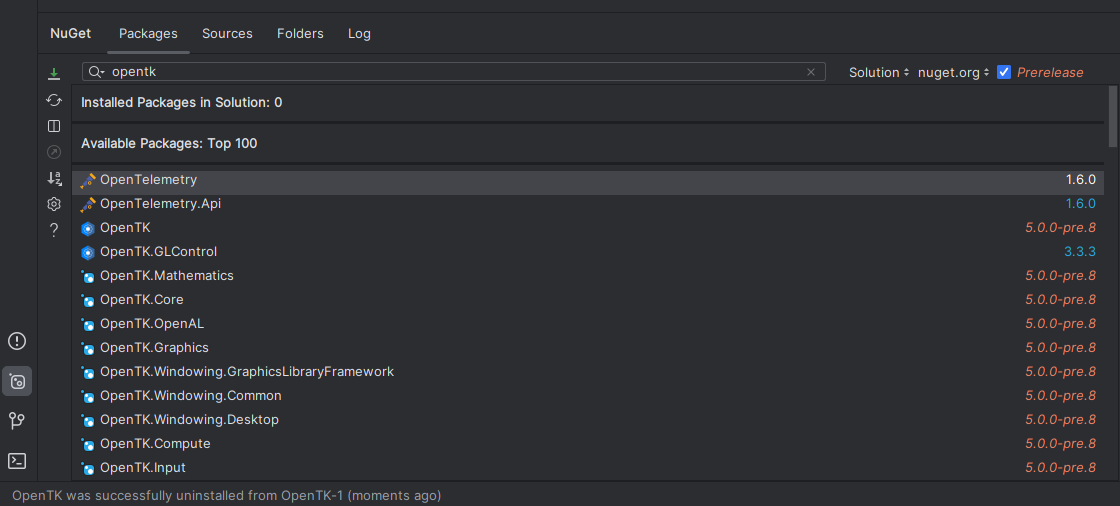1120x506 pixels.
Task: Click the OpenTK.OpenAL package icon
Action: [88, 324]
